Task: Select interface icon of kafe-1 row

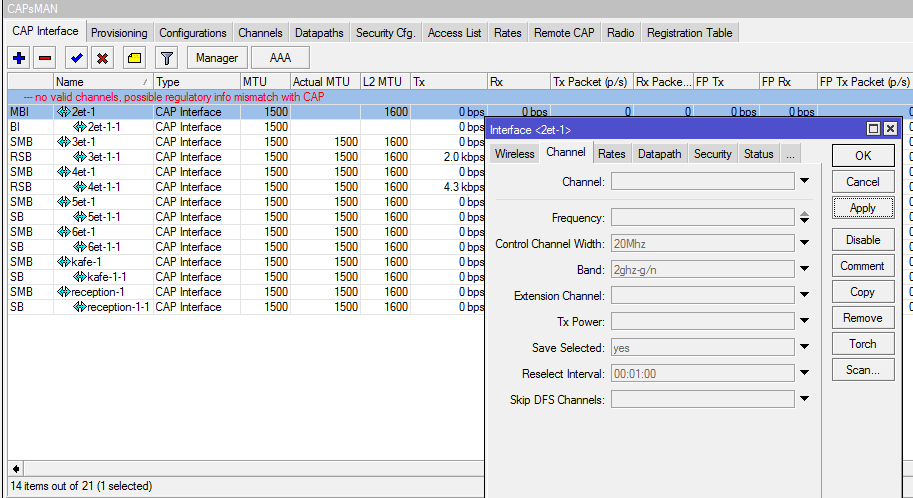Action: pyautogui.click(x=63, y=262)
